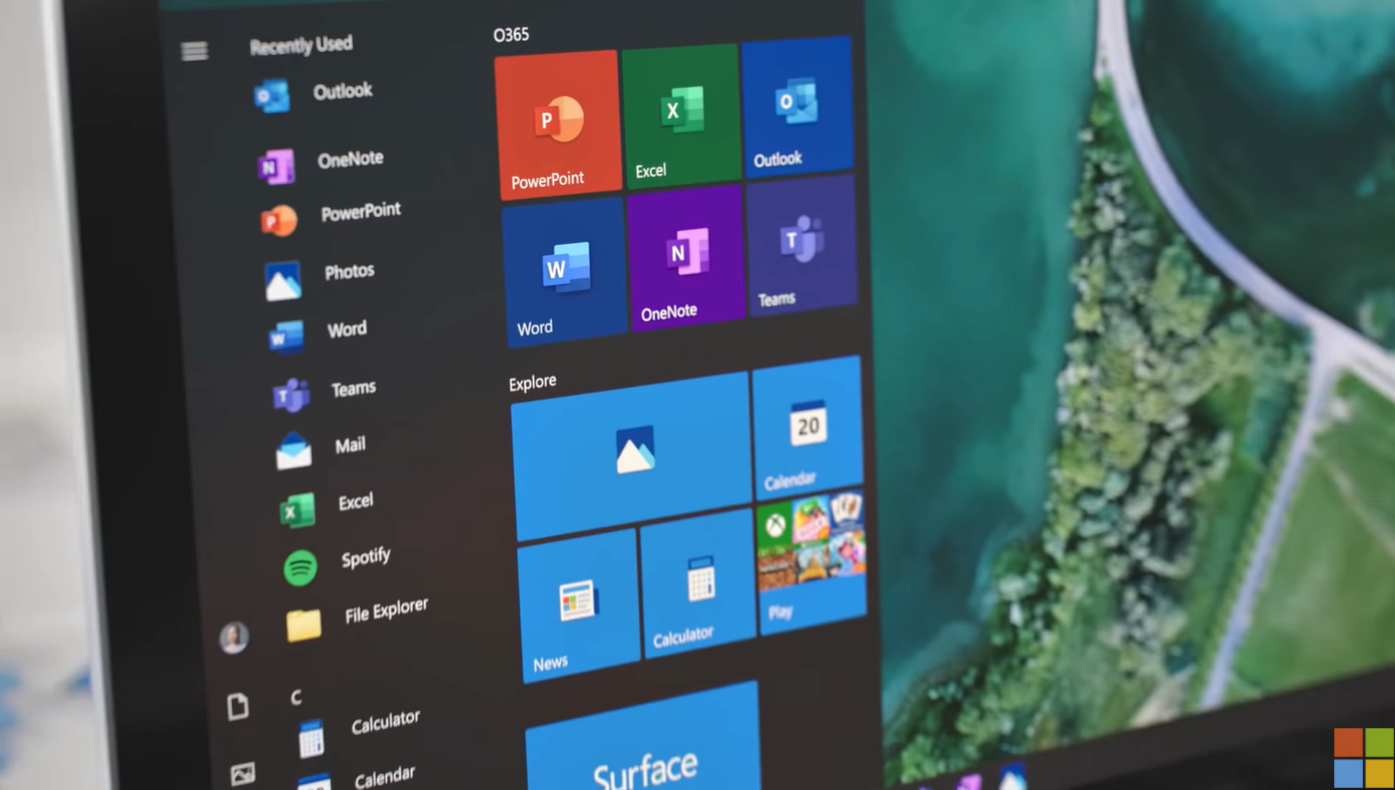Image resolution: width=1395 pixels, height=790 pixels.
Task: Open Pictures from the Start sidebar
Action: pos(243,773)
